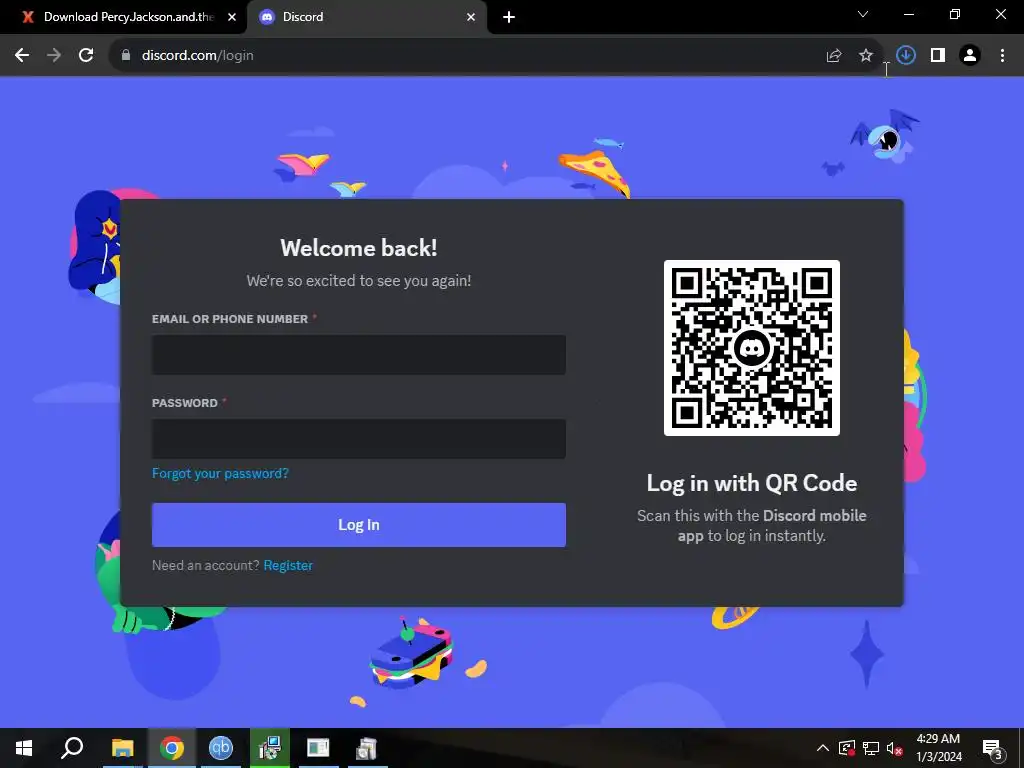Viewport: 1024px width, 768px height.
Task: Open the Forgot your password link
Action: coord(220,473)
